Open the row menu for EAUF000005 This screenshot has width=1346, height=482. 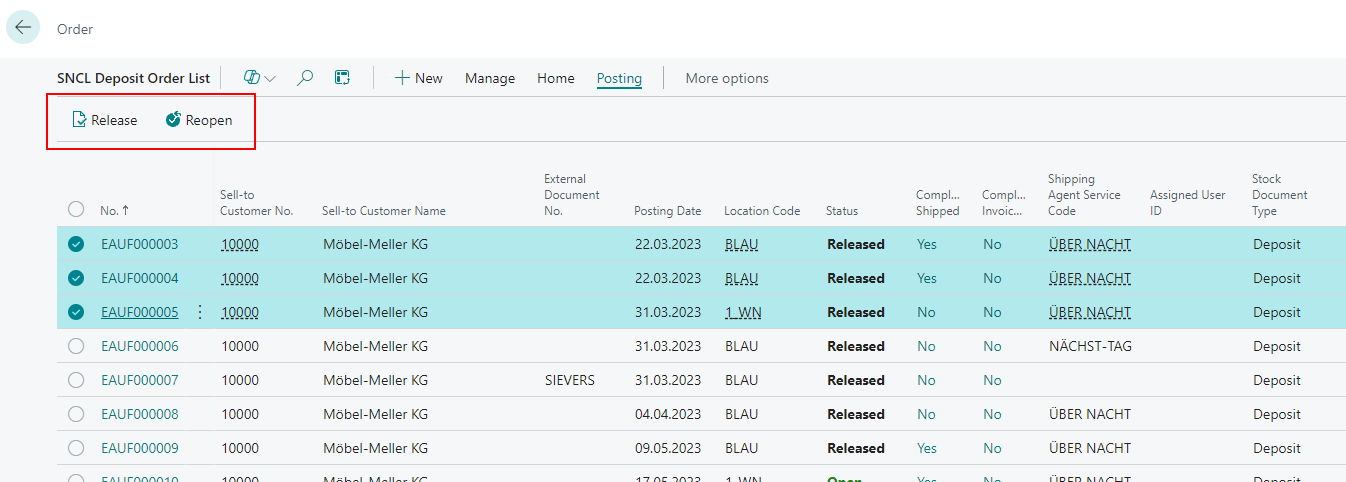point(199,312)
